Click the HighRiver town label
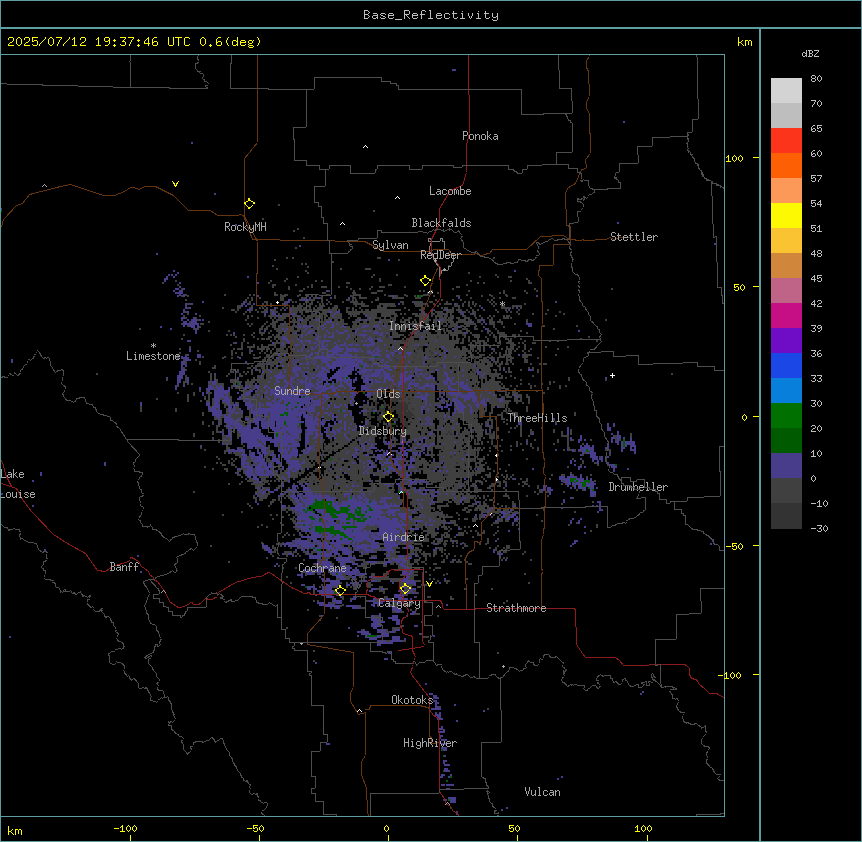Image resolution: width=862 pixels, height=842 pixels. point(430,743)
